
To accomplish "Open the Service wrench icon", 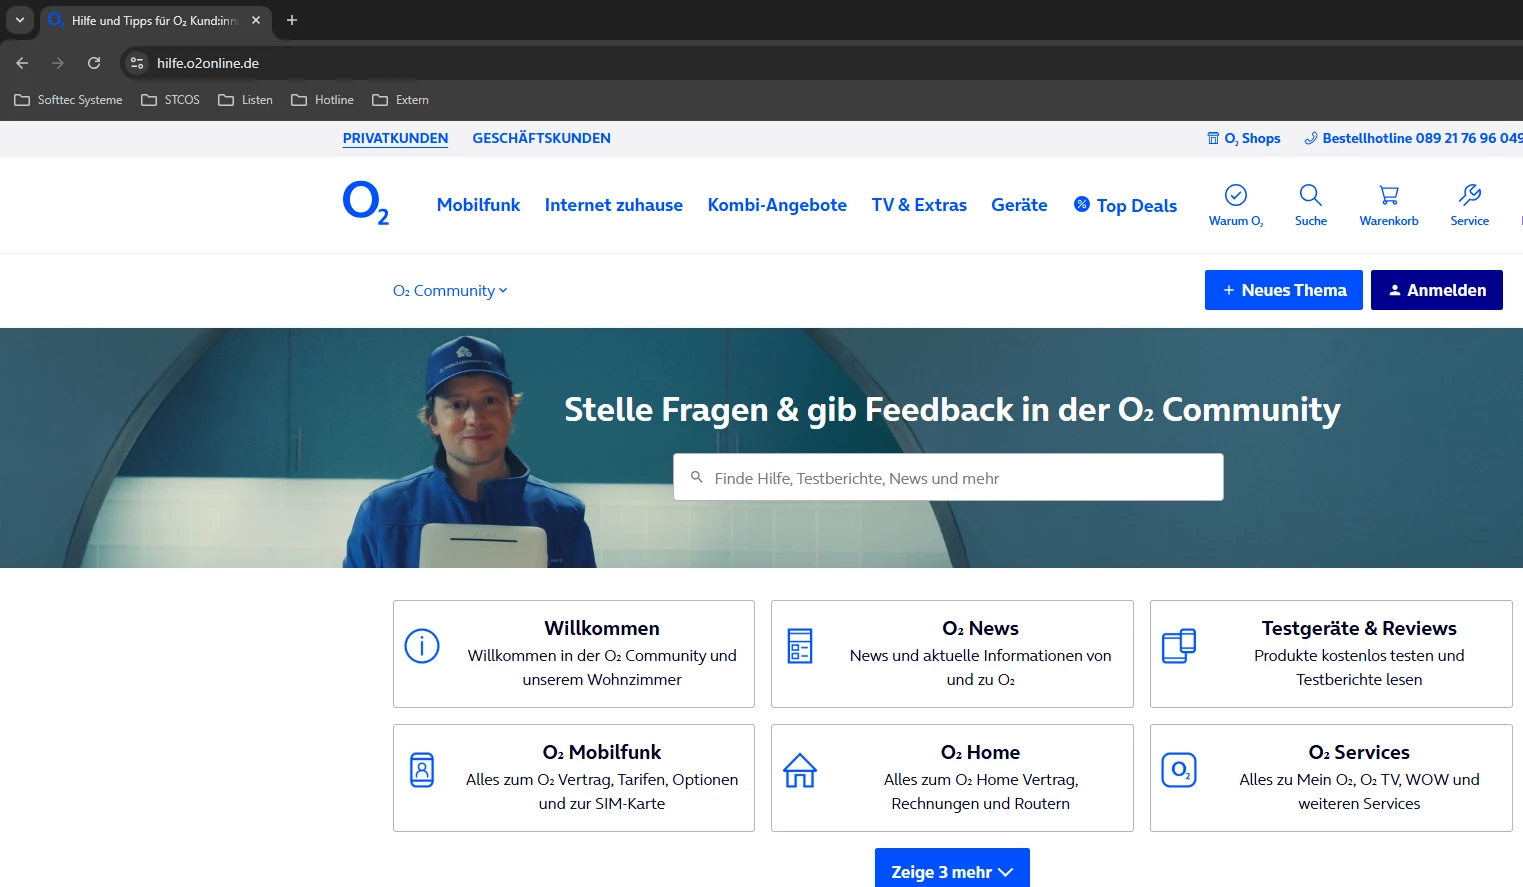I will 1470,195.
